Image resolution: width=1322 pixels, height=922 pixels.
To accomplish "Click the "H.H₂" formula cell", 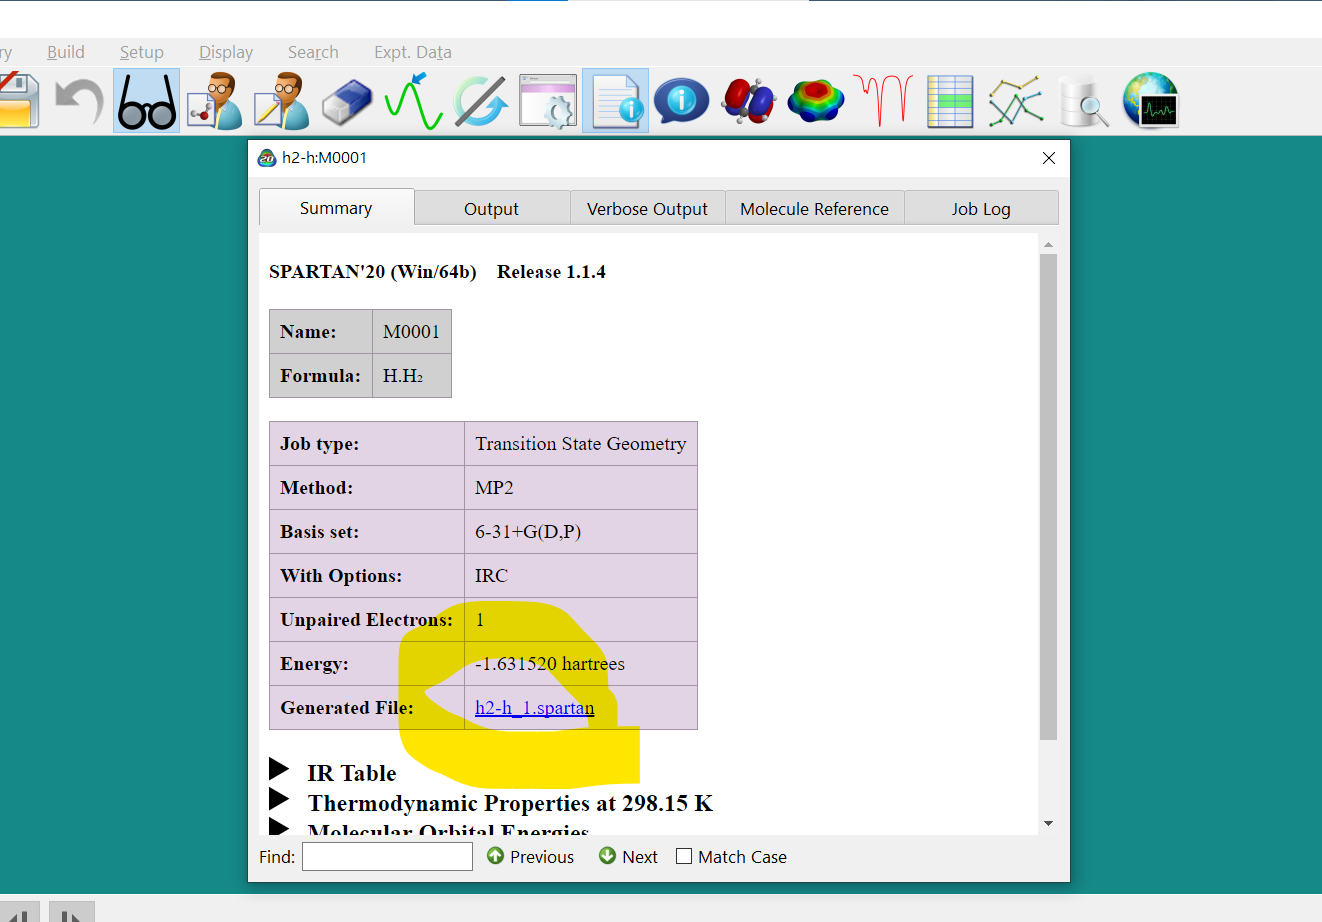I will pos(412,376).
